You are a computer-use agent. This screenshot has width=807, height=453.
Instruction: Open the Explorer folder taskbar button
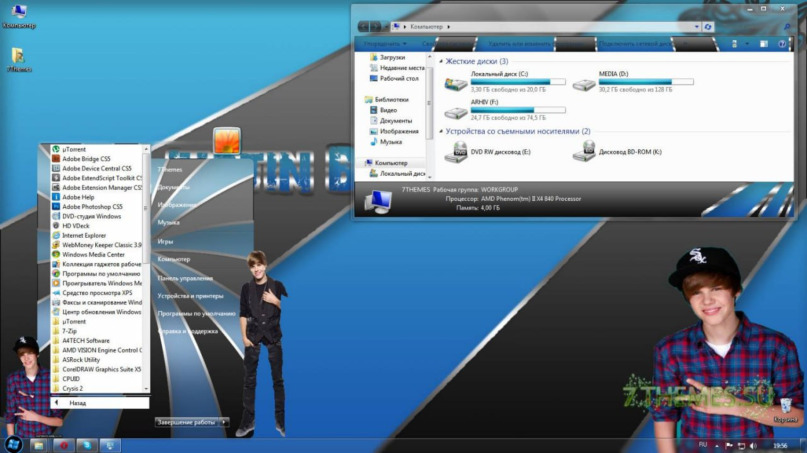coord(39,445)
